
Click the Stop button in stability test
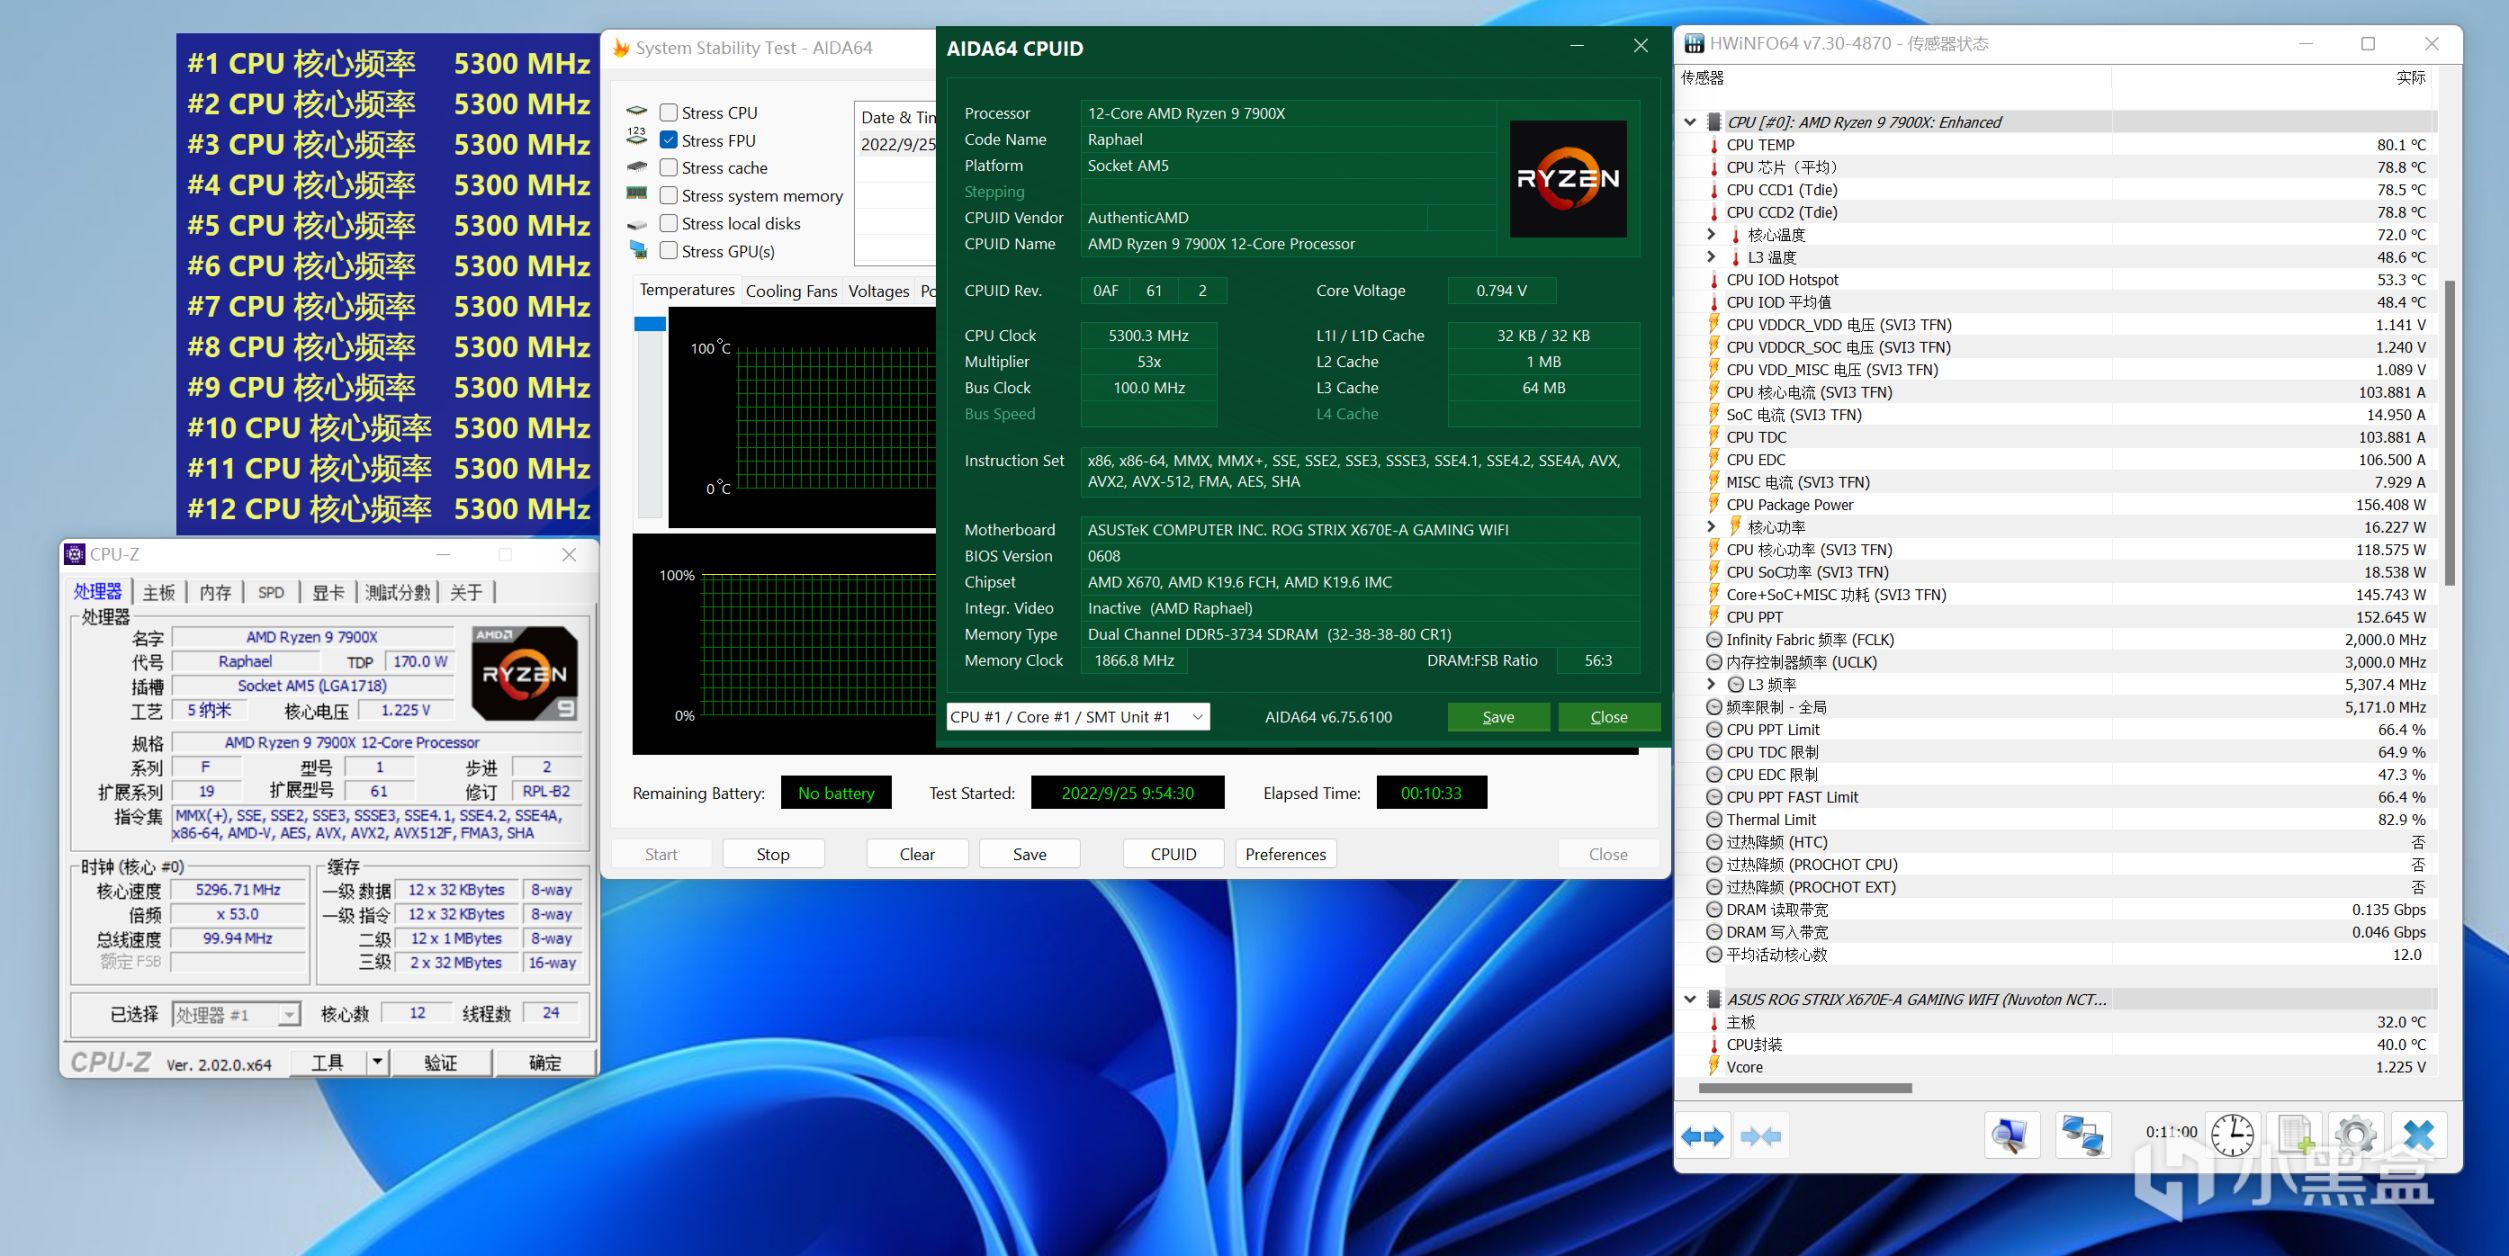(x=773, y=854)
